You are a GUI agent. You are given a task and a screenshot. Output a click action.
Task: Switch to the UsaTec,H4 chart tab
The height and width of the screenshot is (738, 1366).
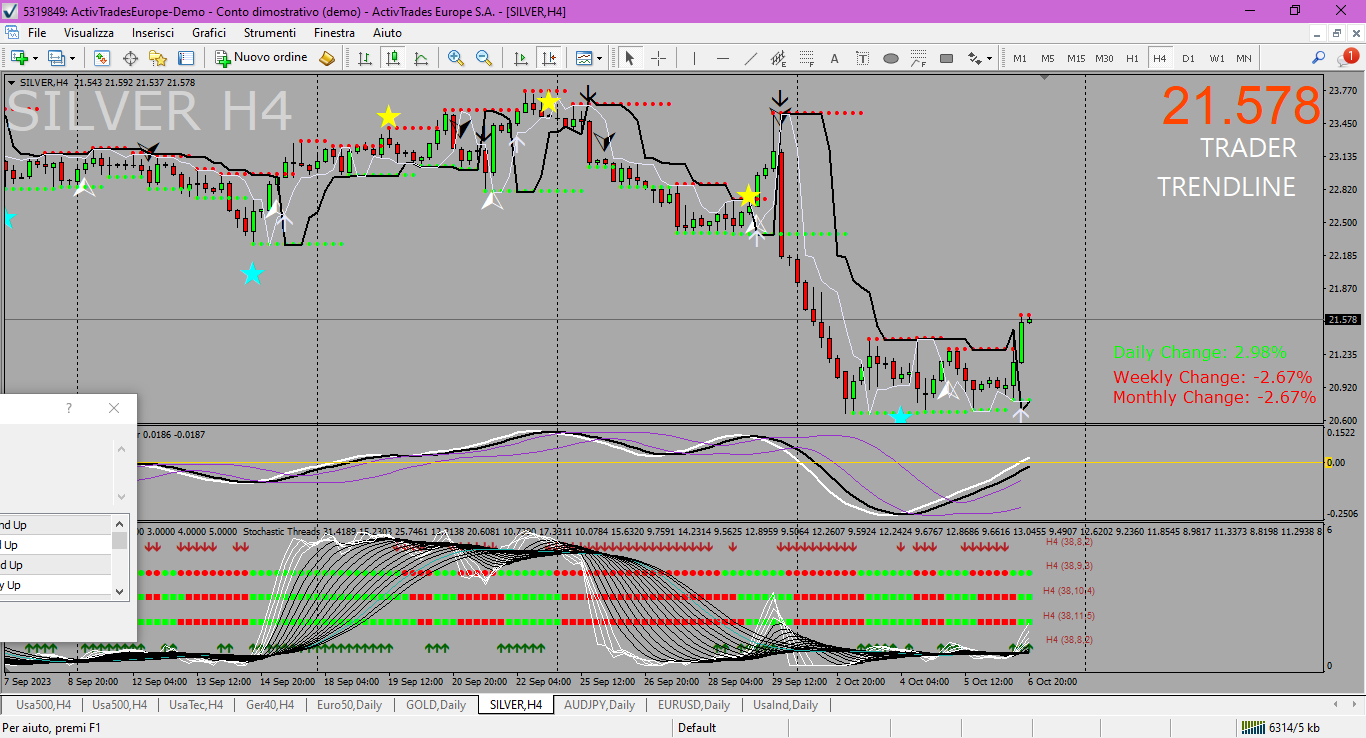(x=196, y=705)
